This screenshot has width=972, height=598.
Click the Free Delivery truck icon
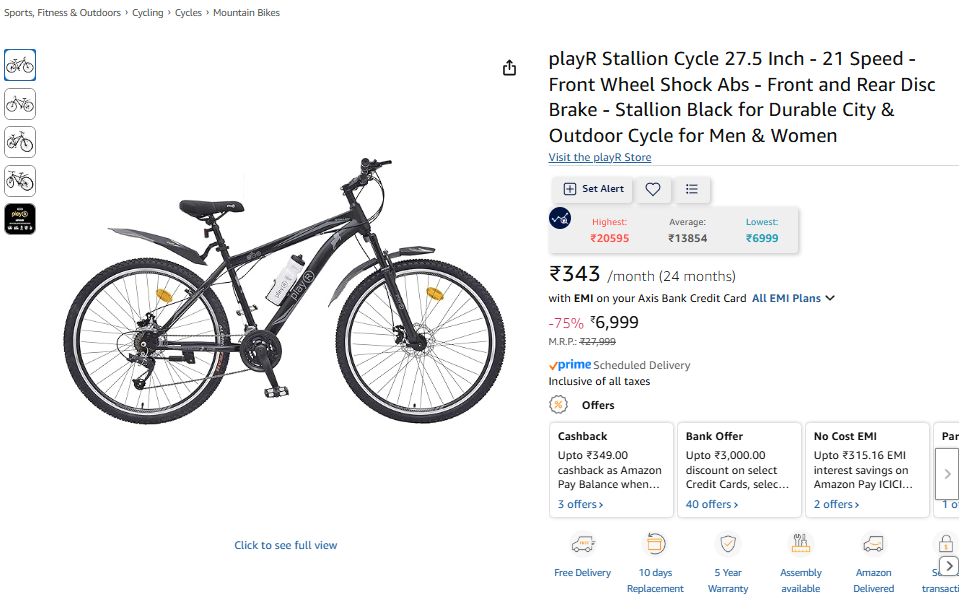(582, 544)
